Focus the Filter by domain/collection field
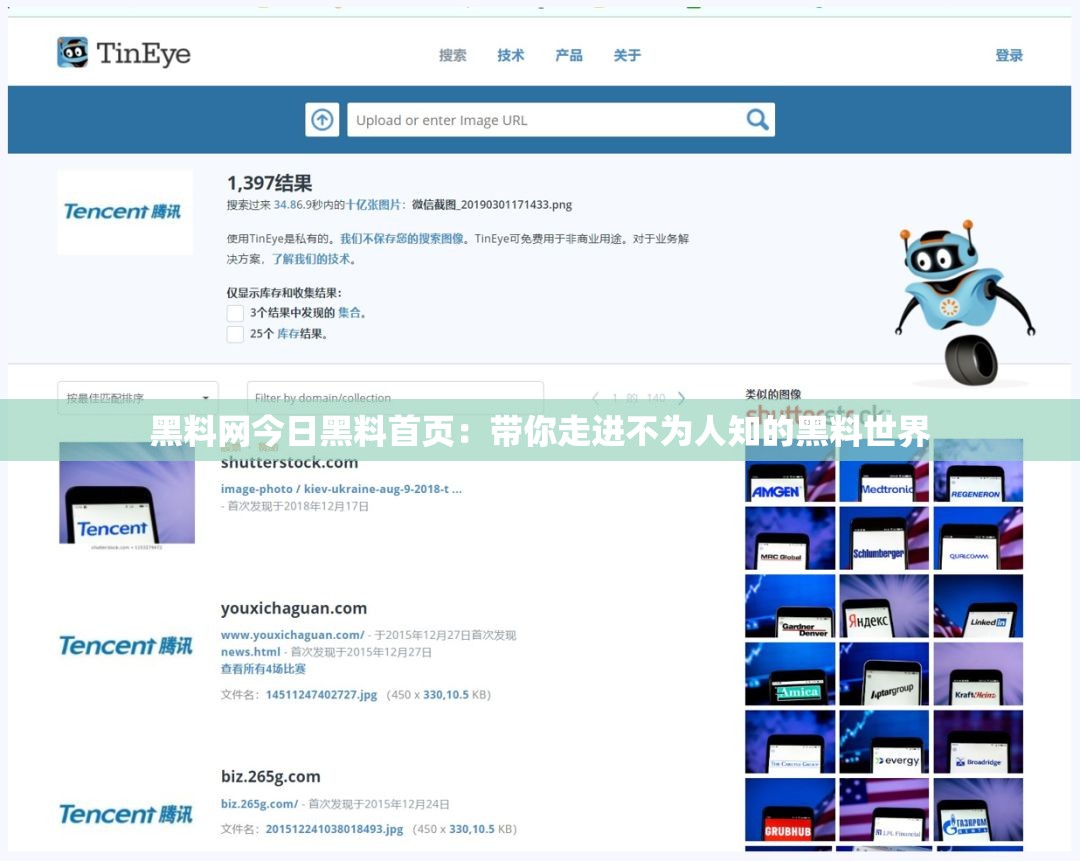 395,397
